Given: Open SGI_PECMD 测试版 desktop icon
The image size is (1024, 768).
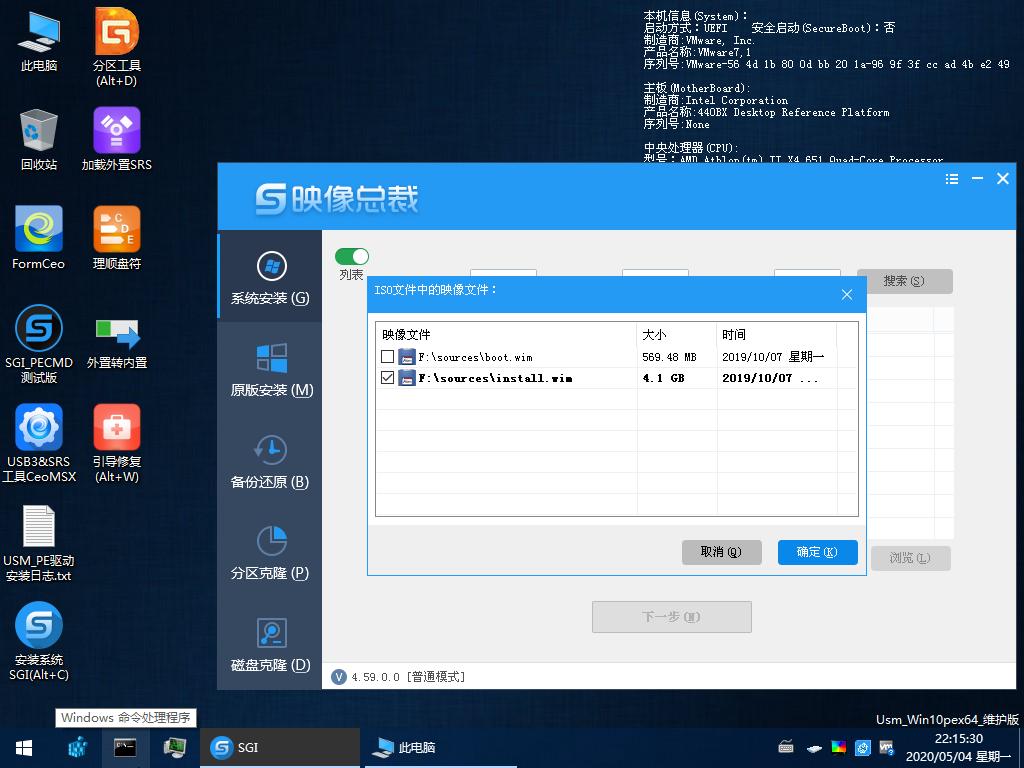Looking at the screenshot, I should (39, 344).
